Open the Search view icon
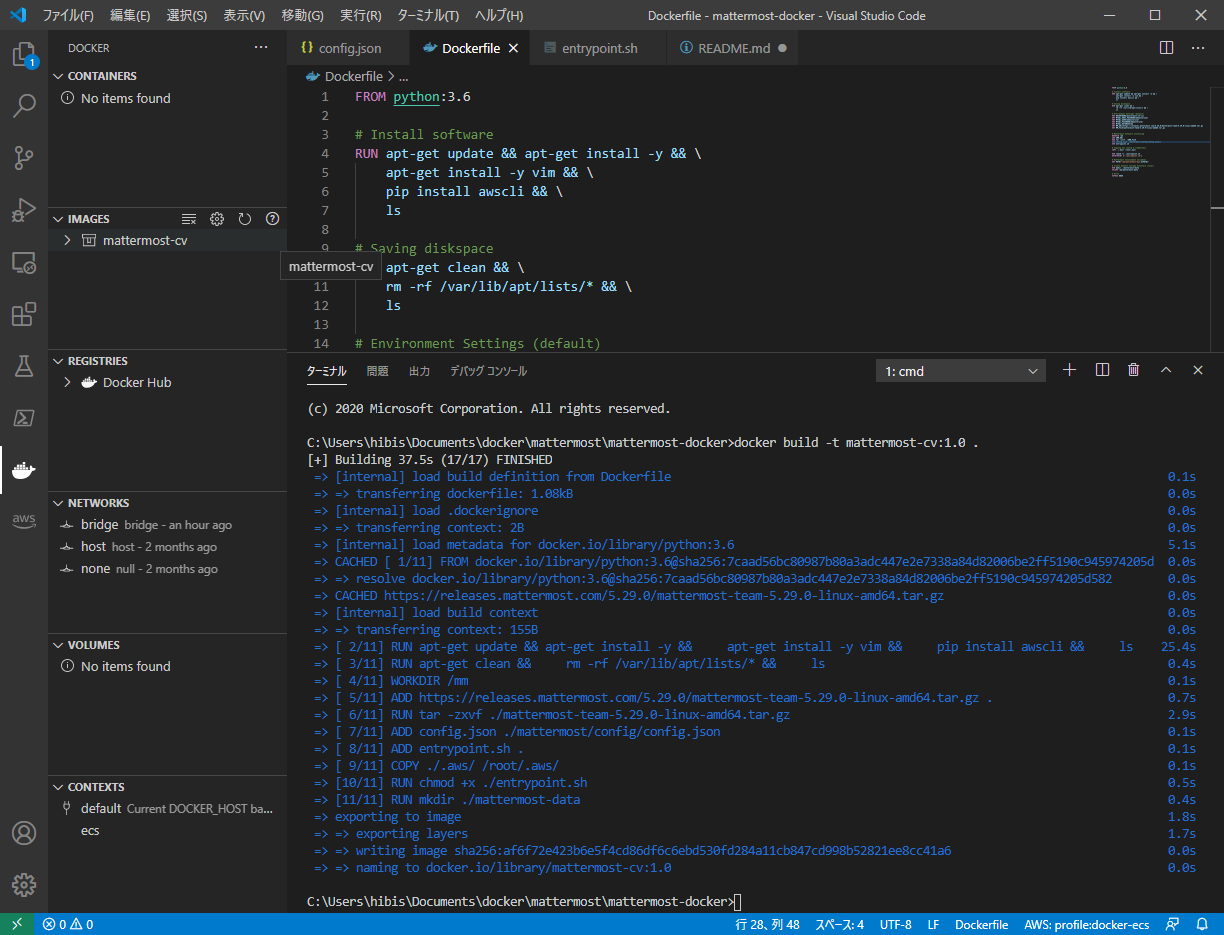The height and width of the screenshot is (935, 1224). (x=24, y=105)
